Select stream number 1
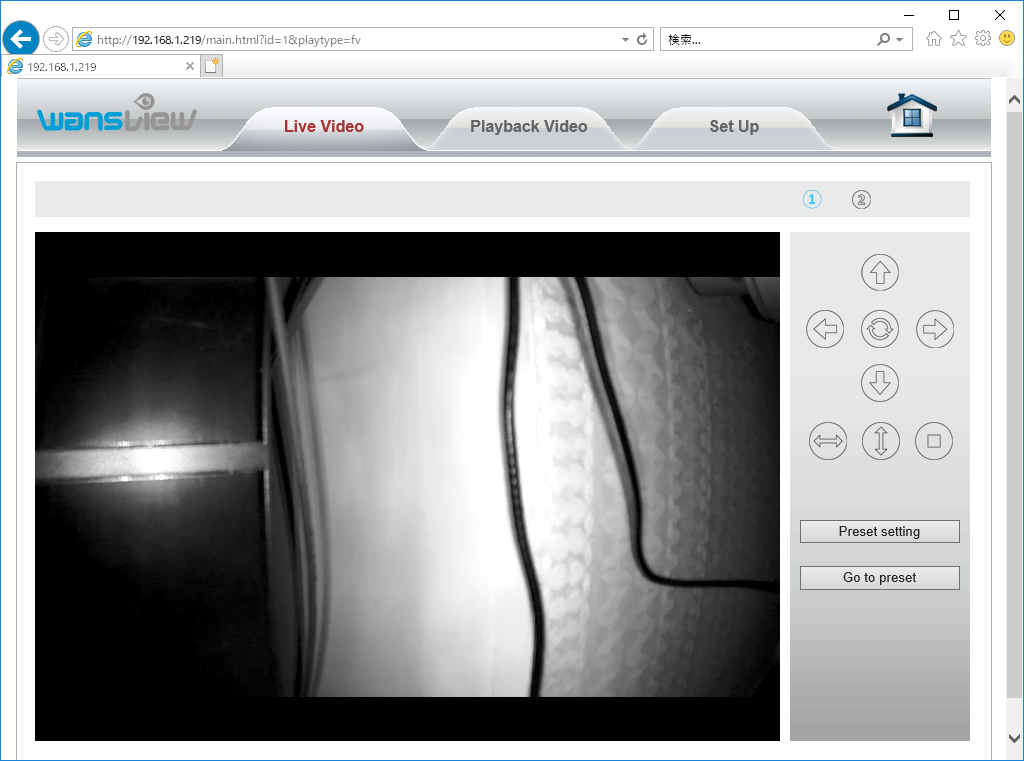 click(812, 199)
